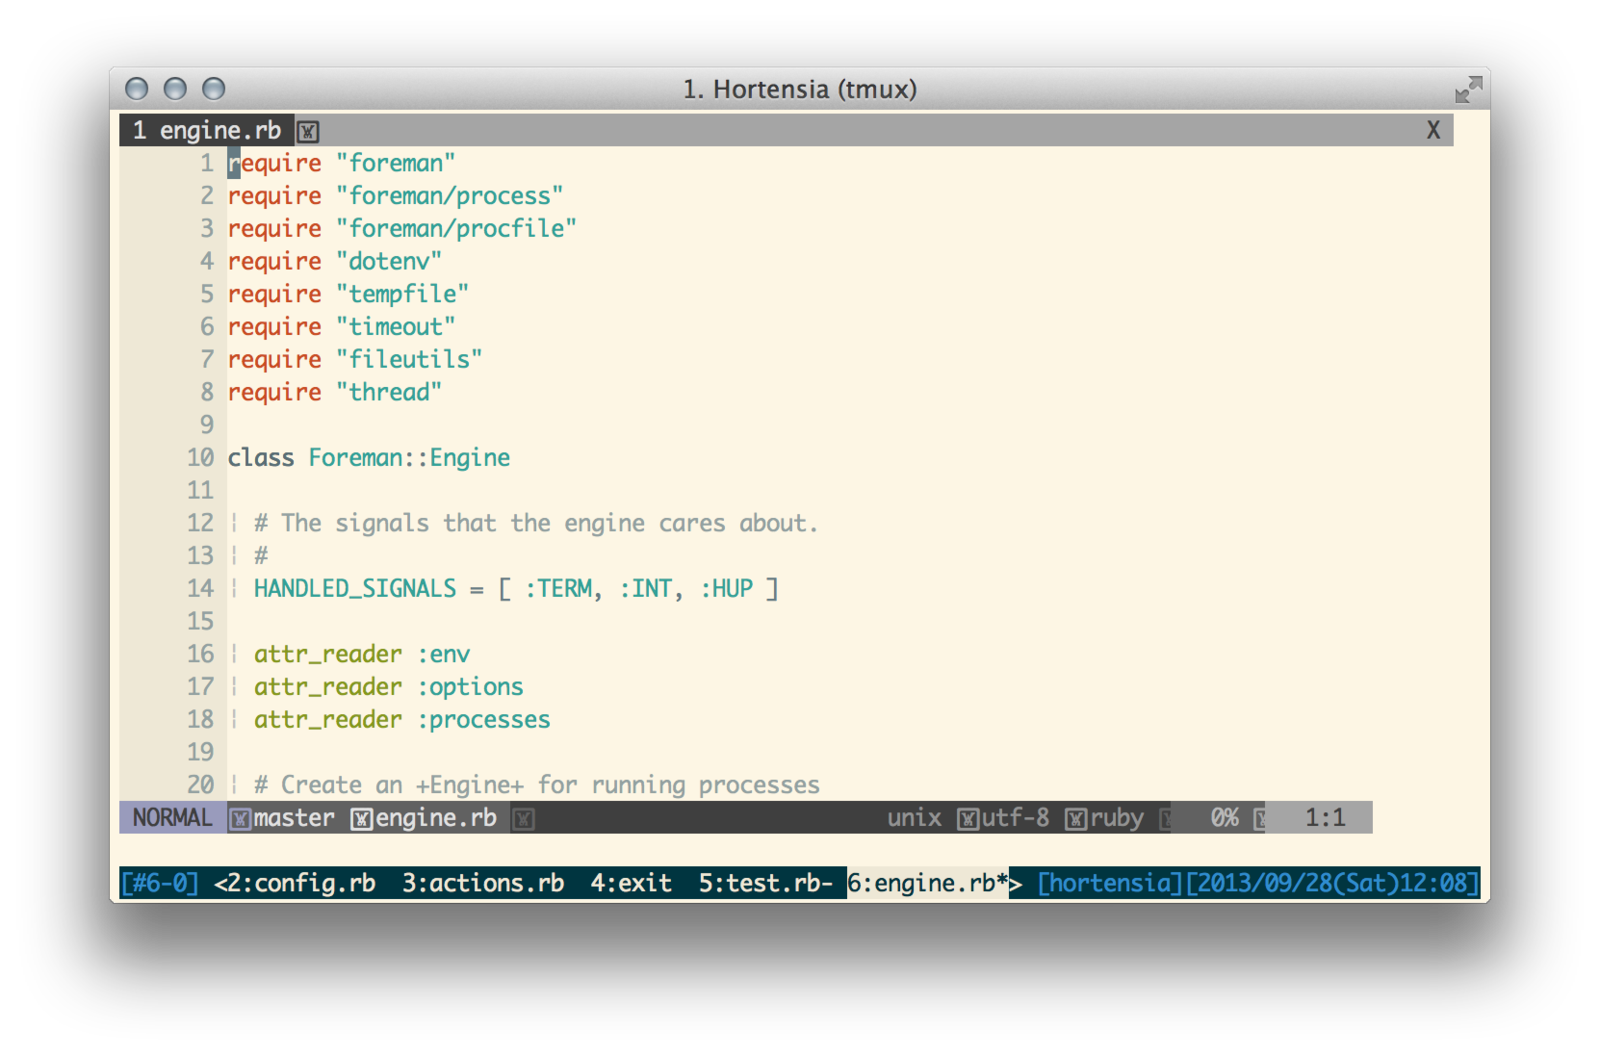Viewport: 1600px width, 1055px height.
Task: Switch to tmux window 5:test.rb
Action: [765, 883]
